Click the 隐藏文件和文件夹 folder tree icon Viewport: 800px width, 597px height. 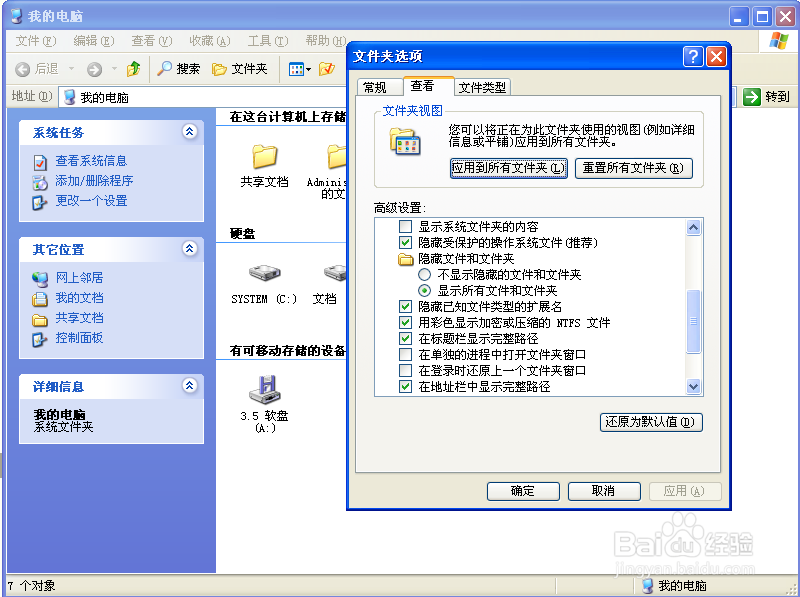tap(405, 259)
